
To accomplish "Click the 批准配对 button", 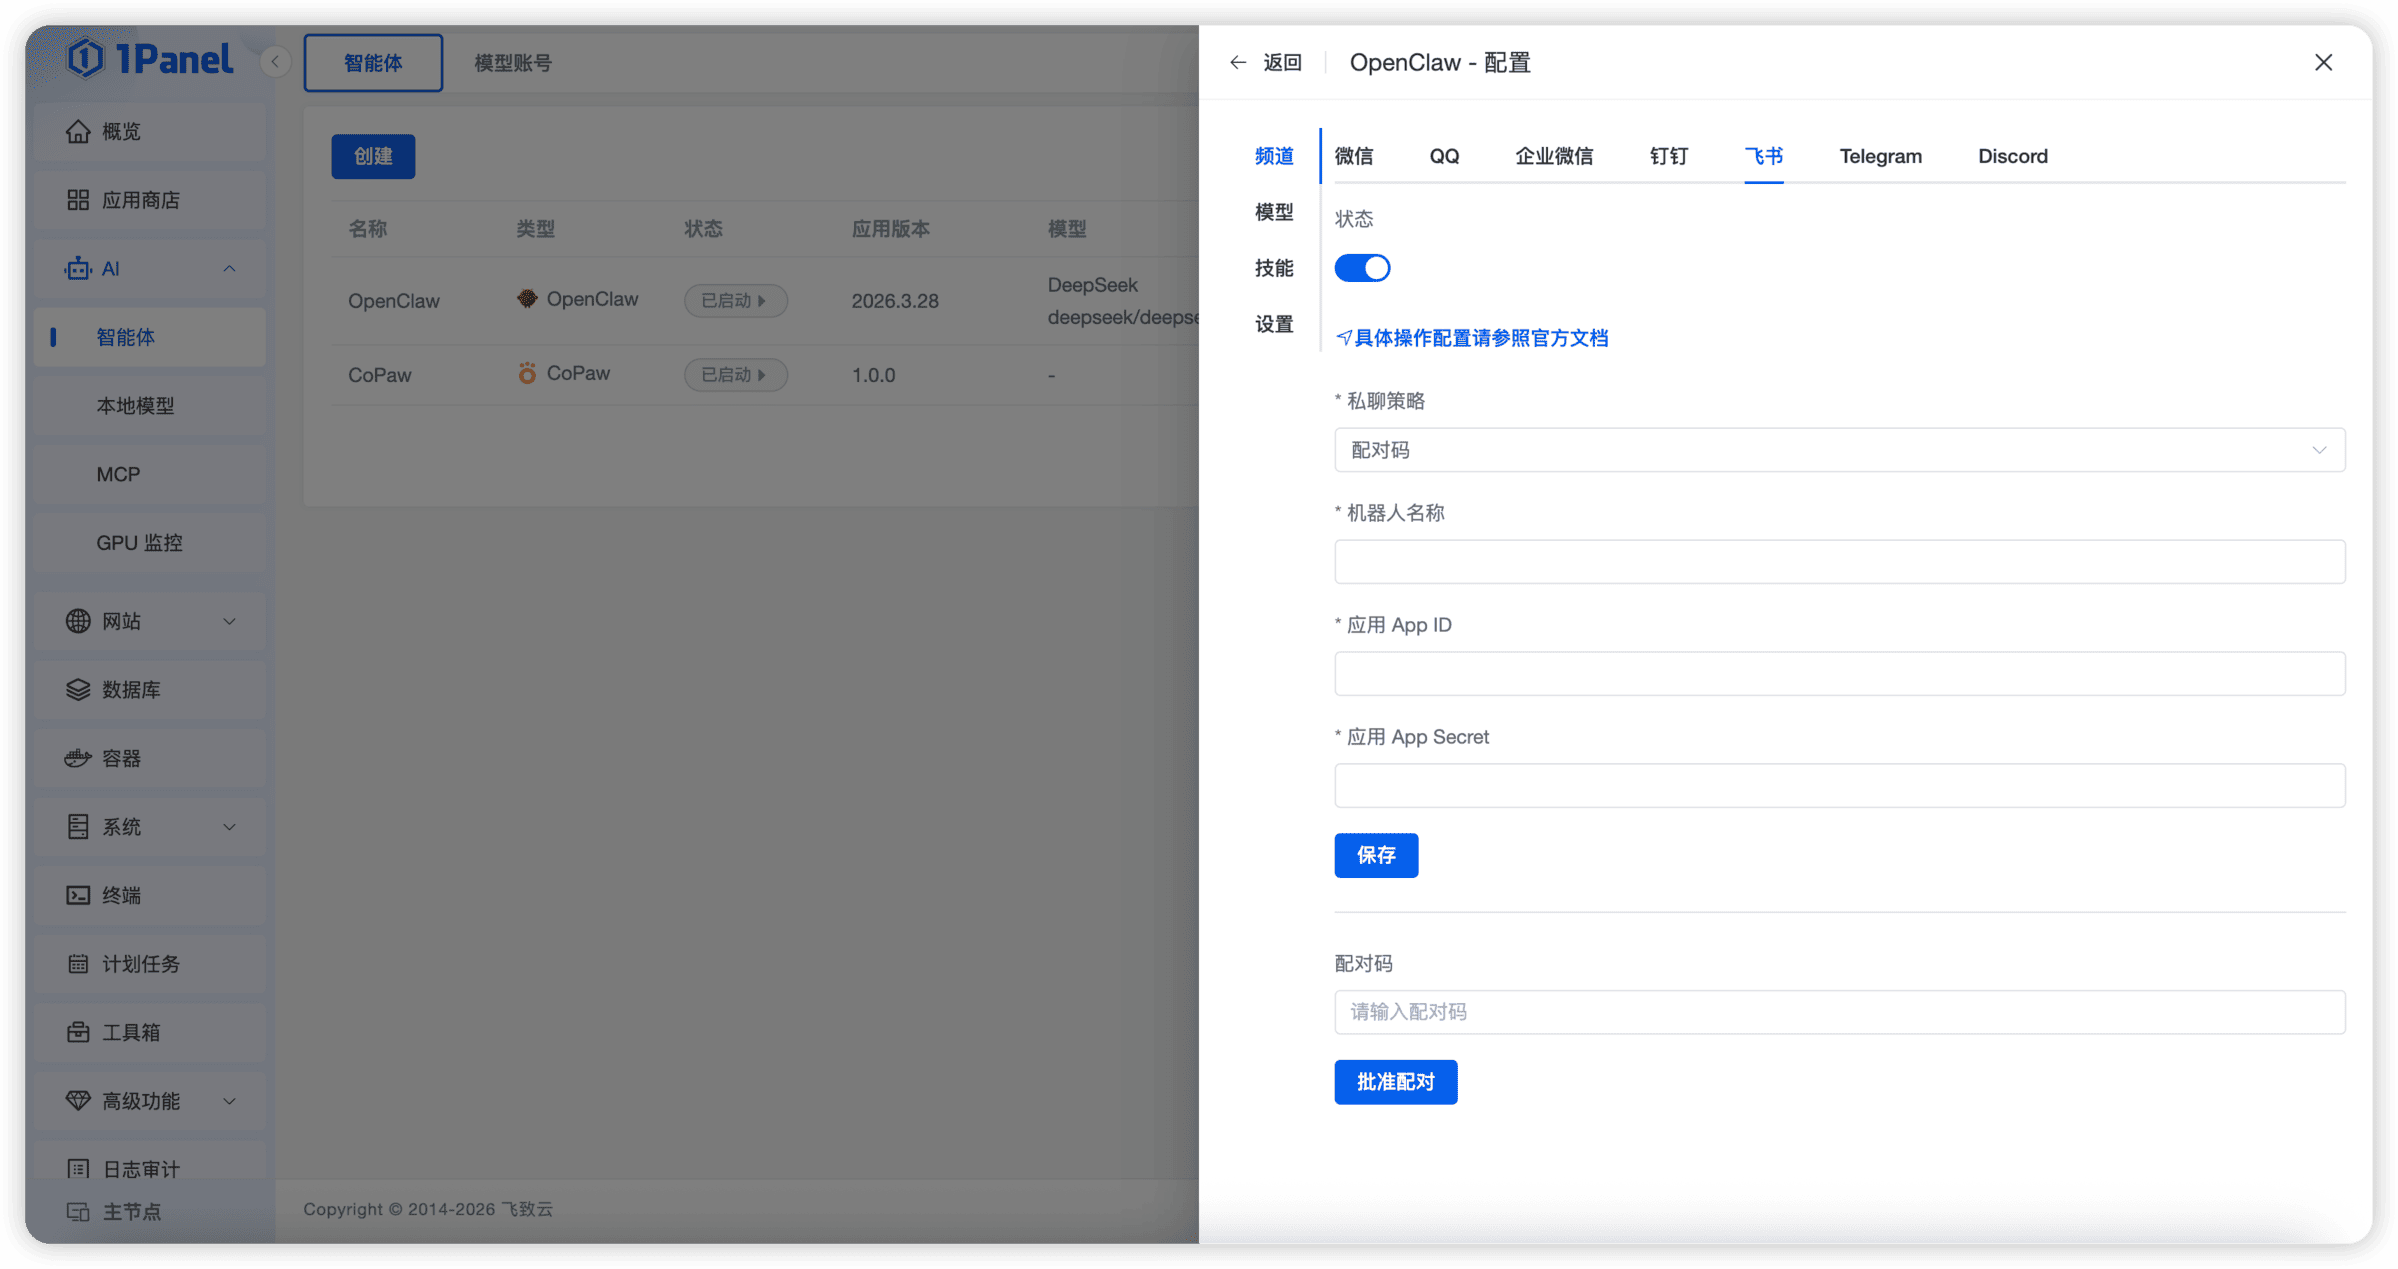I will [x=1395, y=1081].
